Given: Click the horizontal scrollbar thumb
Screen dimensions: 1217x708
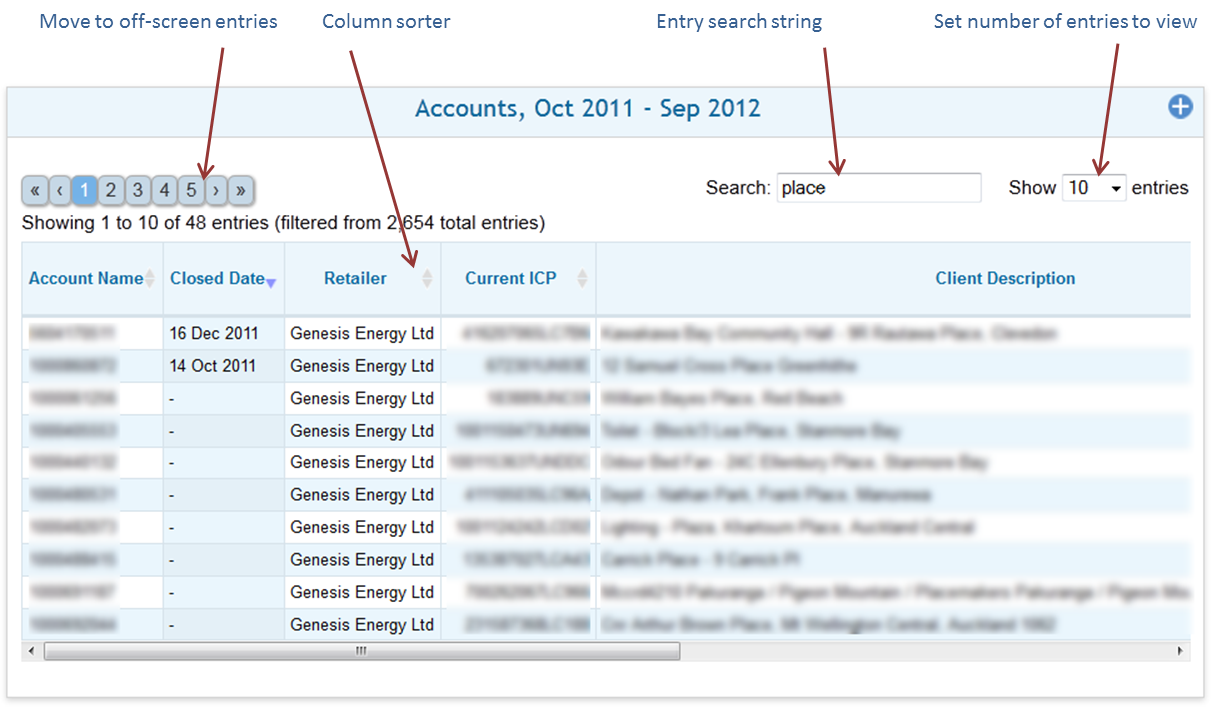Looking at the screenshot, I should (x=361, y=651).
